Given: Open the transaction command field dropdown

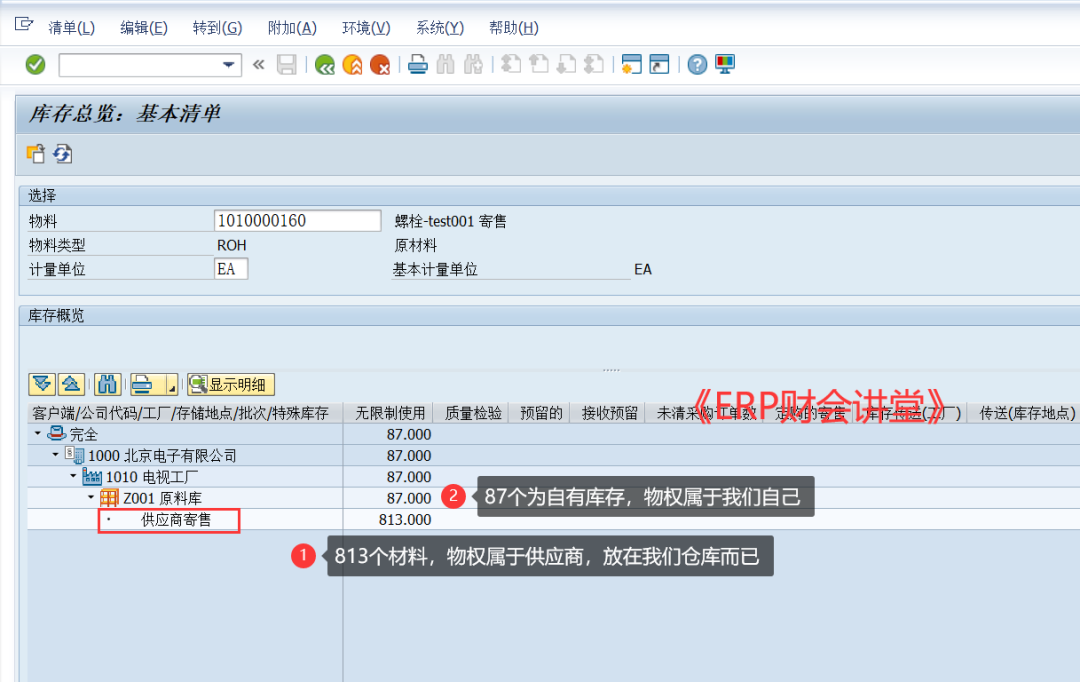Looking at the screenshot, I should tap(231, 65).
